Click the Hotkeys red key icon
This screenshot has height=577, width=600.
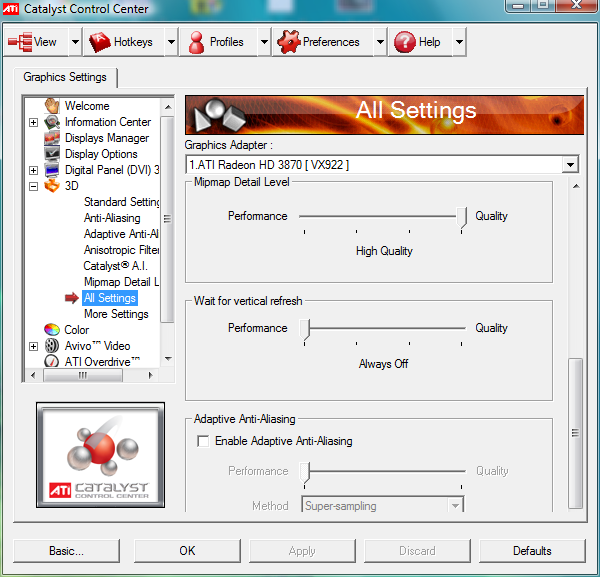pos(99,42)
